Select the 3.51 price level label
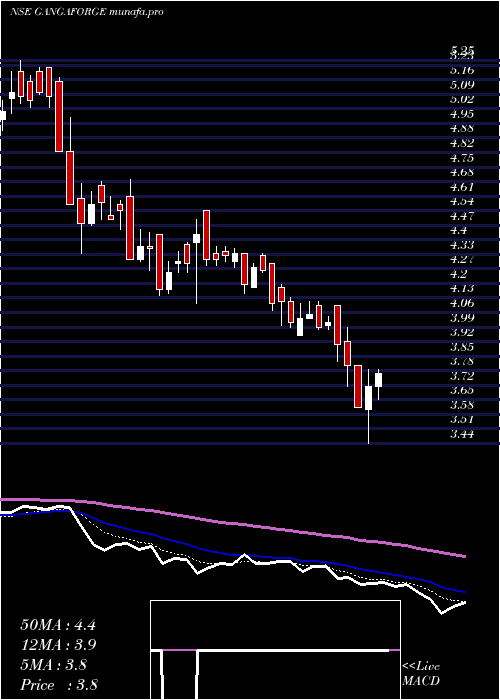The height and width of the screenshot is (700, 500). point(462,420)
